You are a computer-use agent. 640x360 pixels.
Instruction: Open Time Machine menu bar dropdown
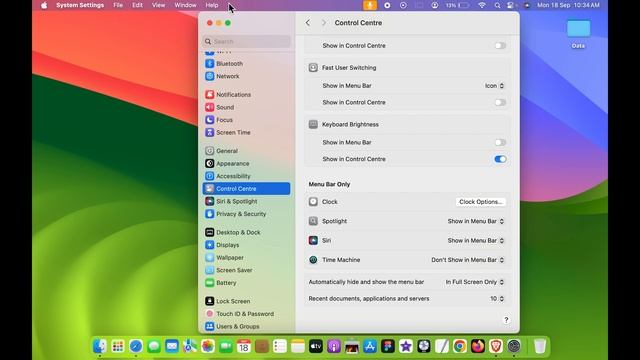(468, 260)
